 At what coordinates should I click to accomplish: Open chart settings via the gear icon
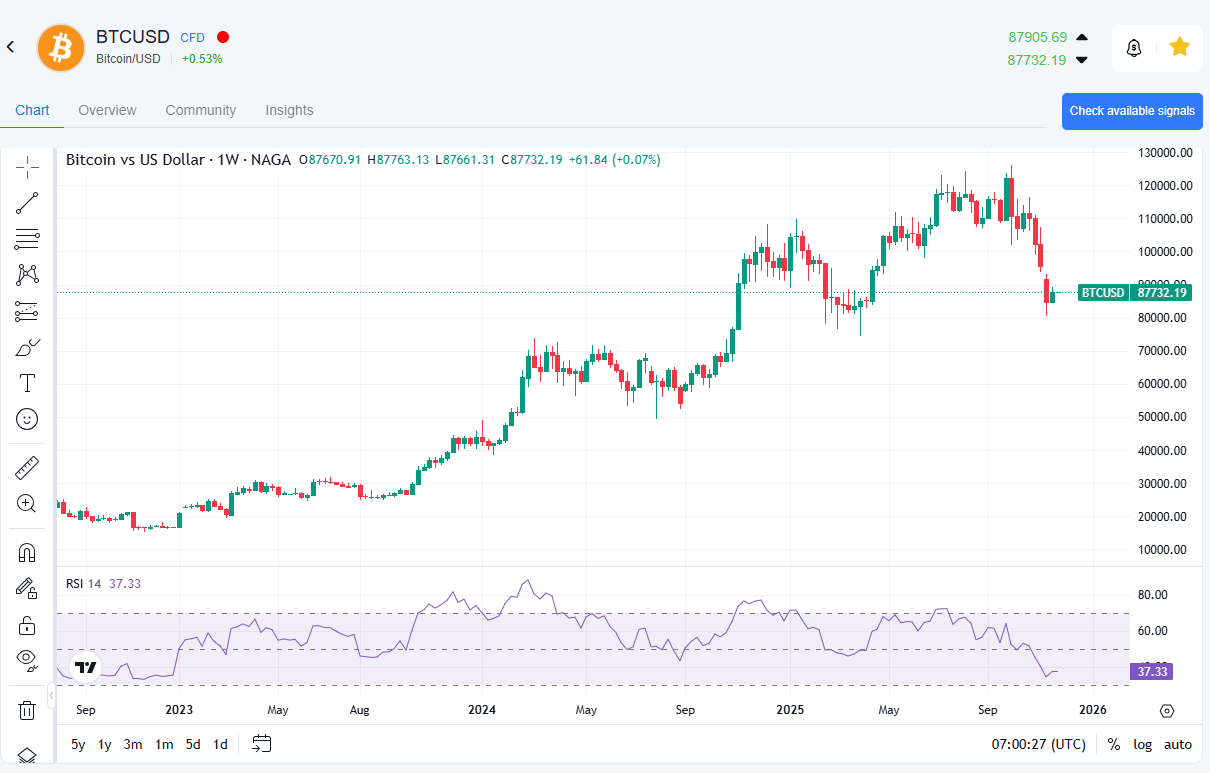tap(1167, 710)
